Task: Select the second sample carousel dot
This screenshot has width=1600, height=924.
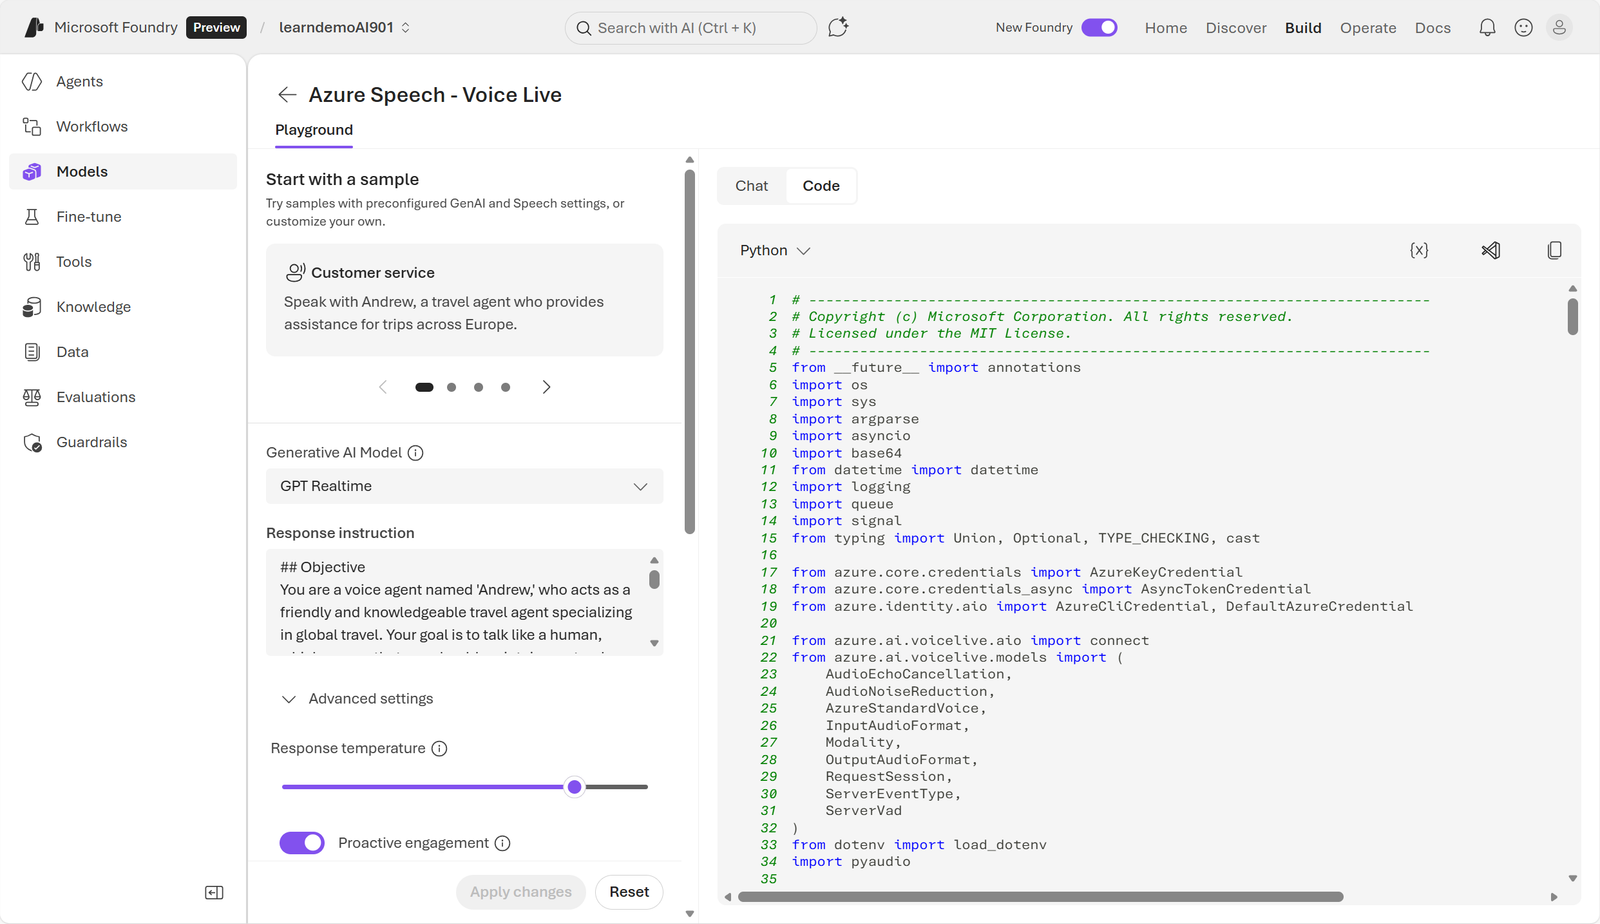Action: (452, 387)
